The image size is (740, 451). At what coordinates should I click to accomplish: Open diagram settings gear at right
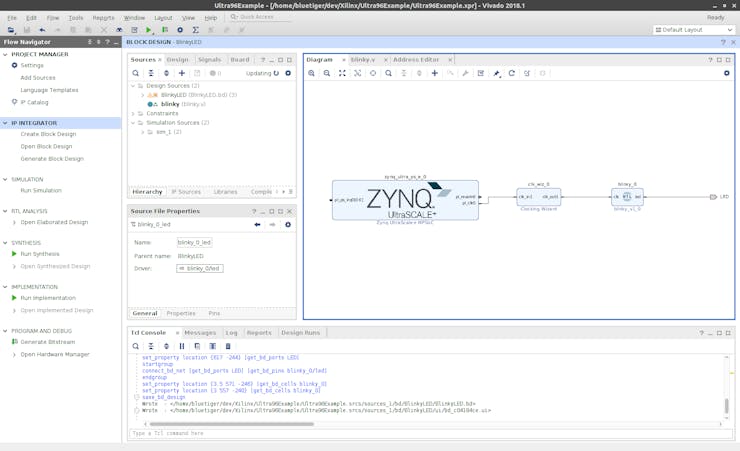coord(727,73)
